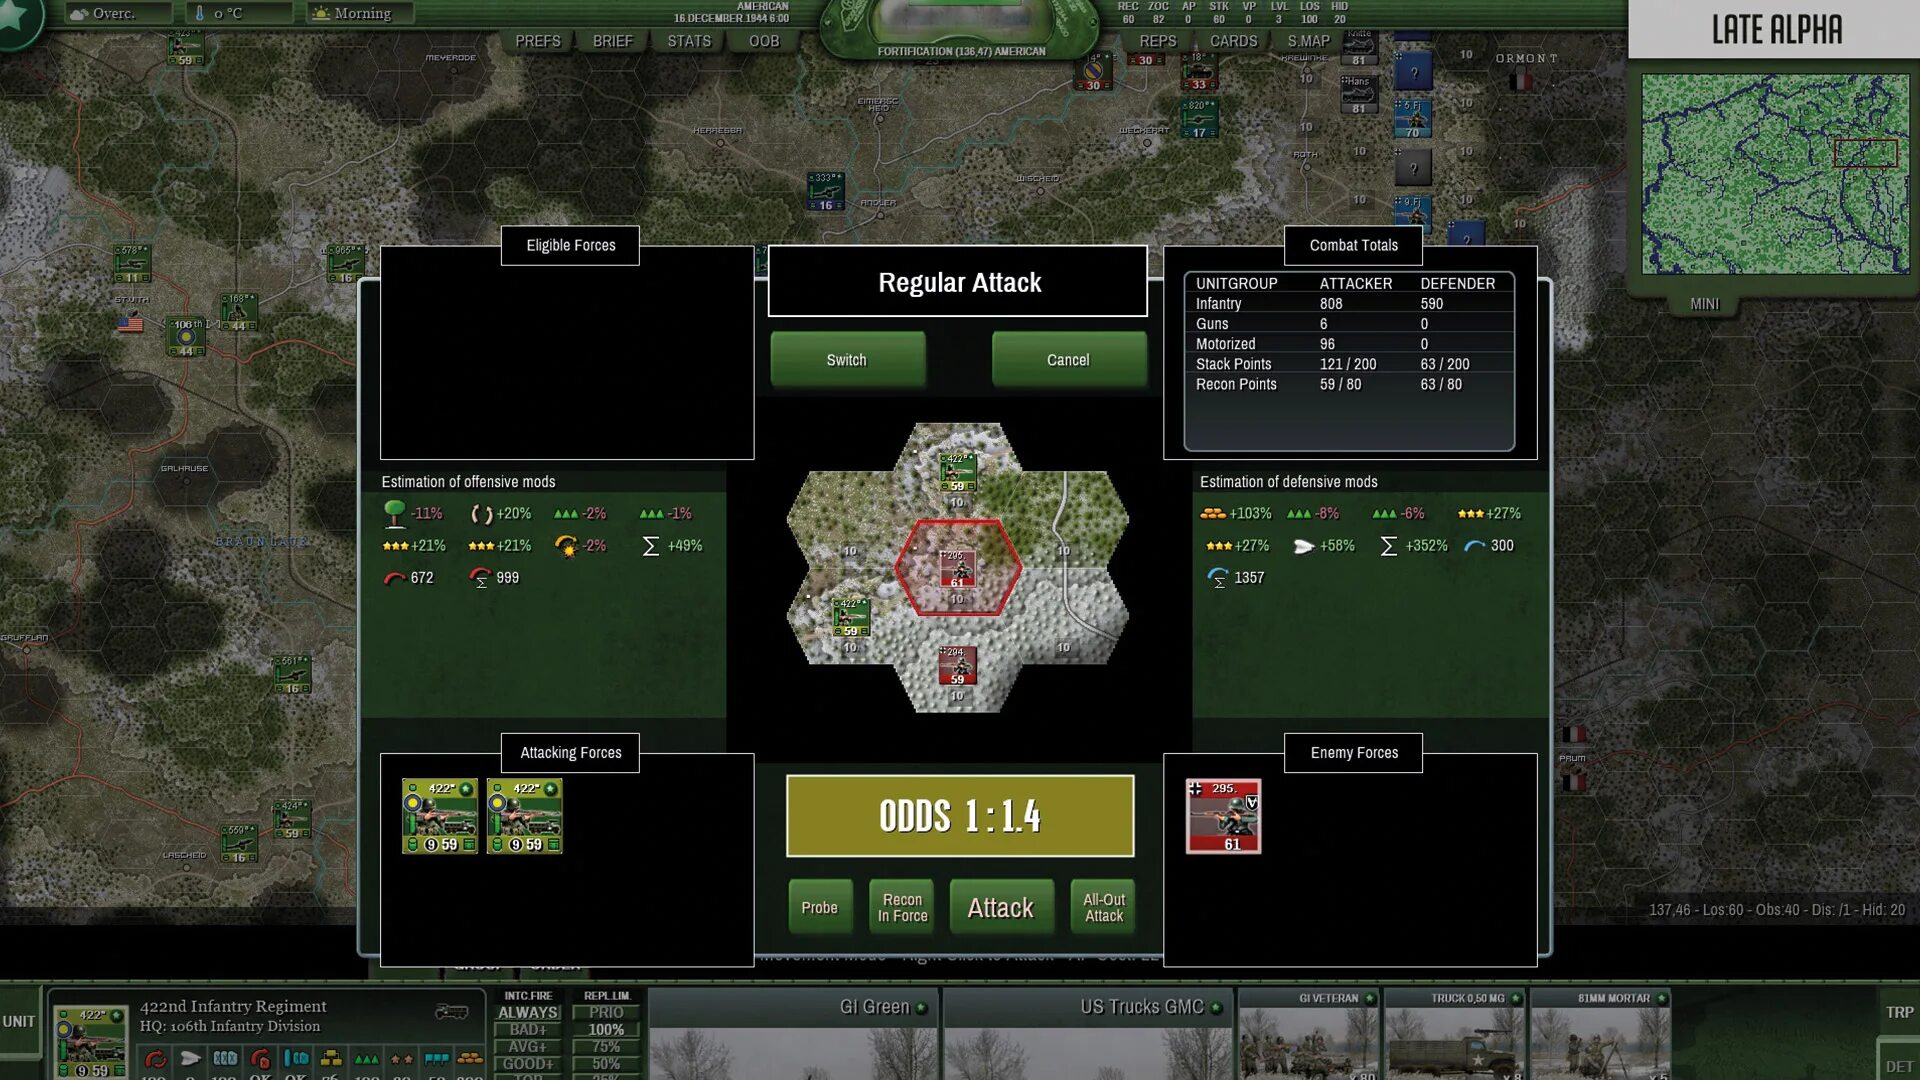Click the Recon In Force attack option
The width and height of the screenshot is (1920, 1080).
tap(902, 907)
